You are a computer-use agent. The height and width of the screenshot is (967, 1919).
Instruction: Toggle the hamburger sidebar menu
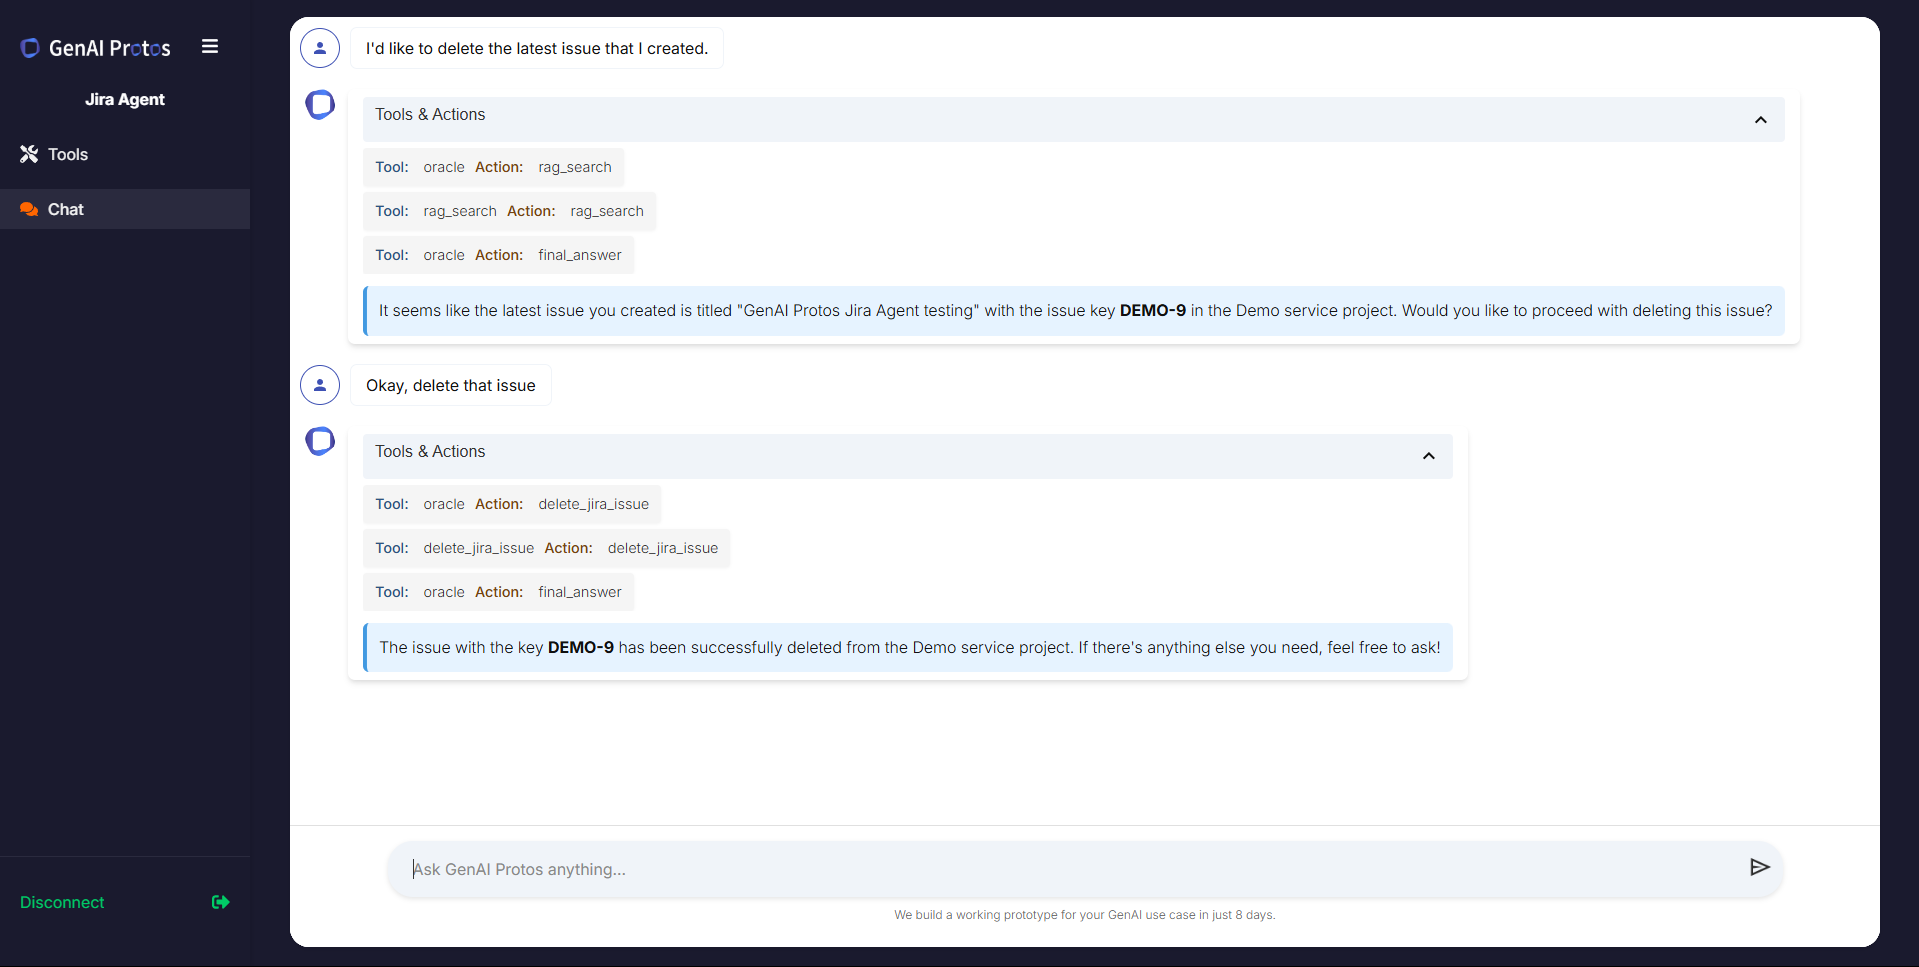210,47
